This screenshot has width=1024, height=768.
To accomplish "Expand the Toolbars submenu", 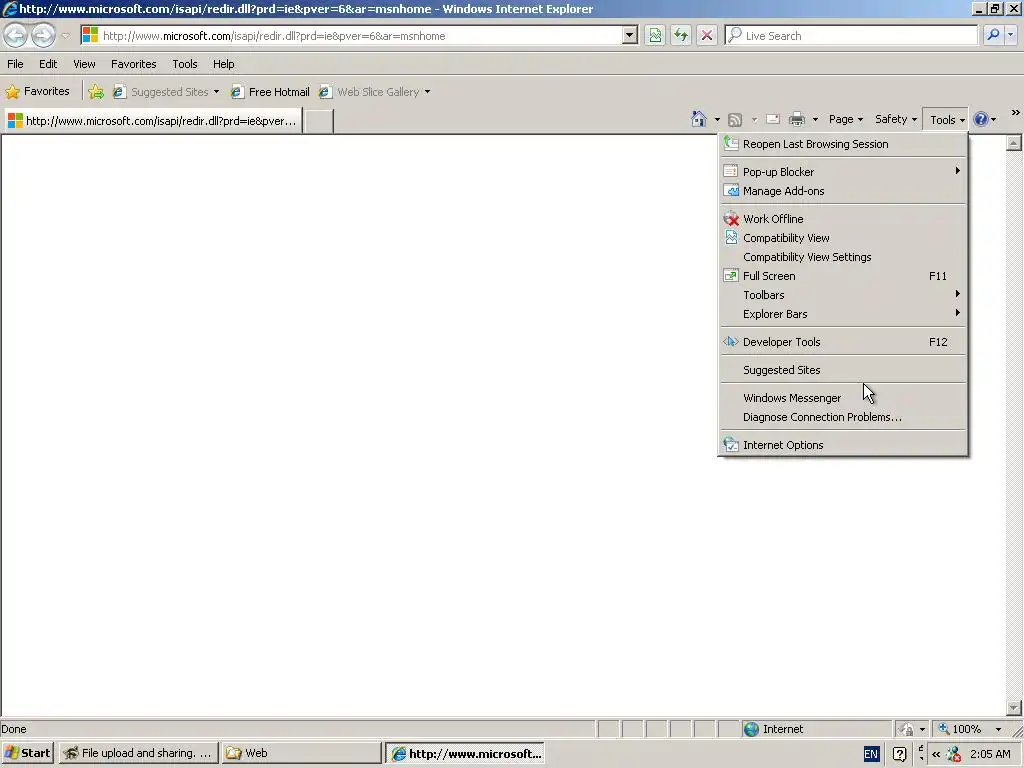I will pyautogui.click(x=843, y=295).
